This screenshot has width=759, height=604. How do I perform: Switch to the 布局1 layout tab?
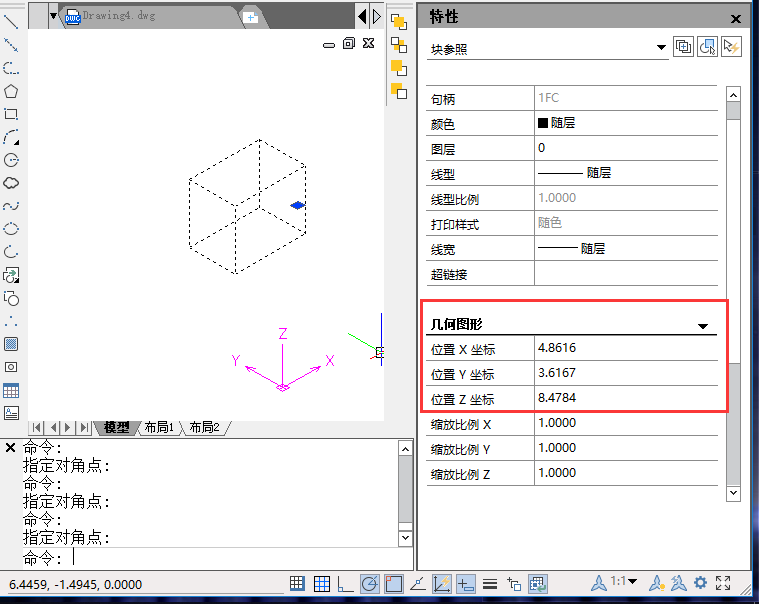click(x=158, y=427)
